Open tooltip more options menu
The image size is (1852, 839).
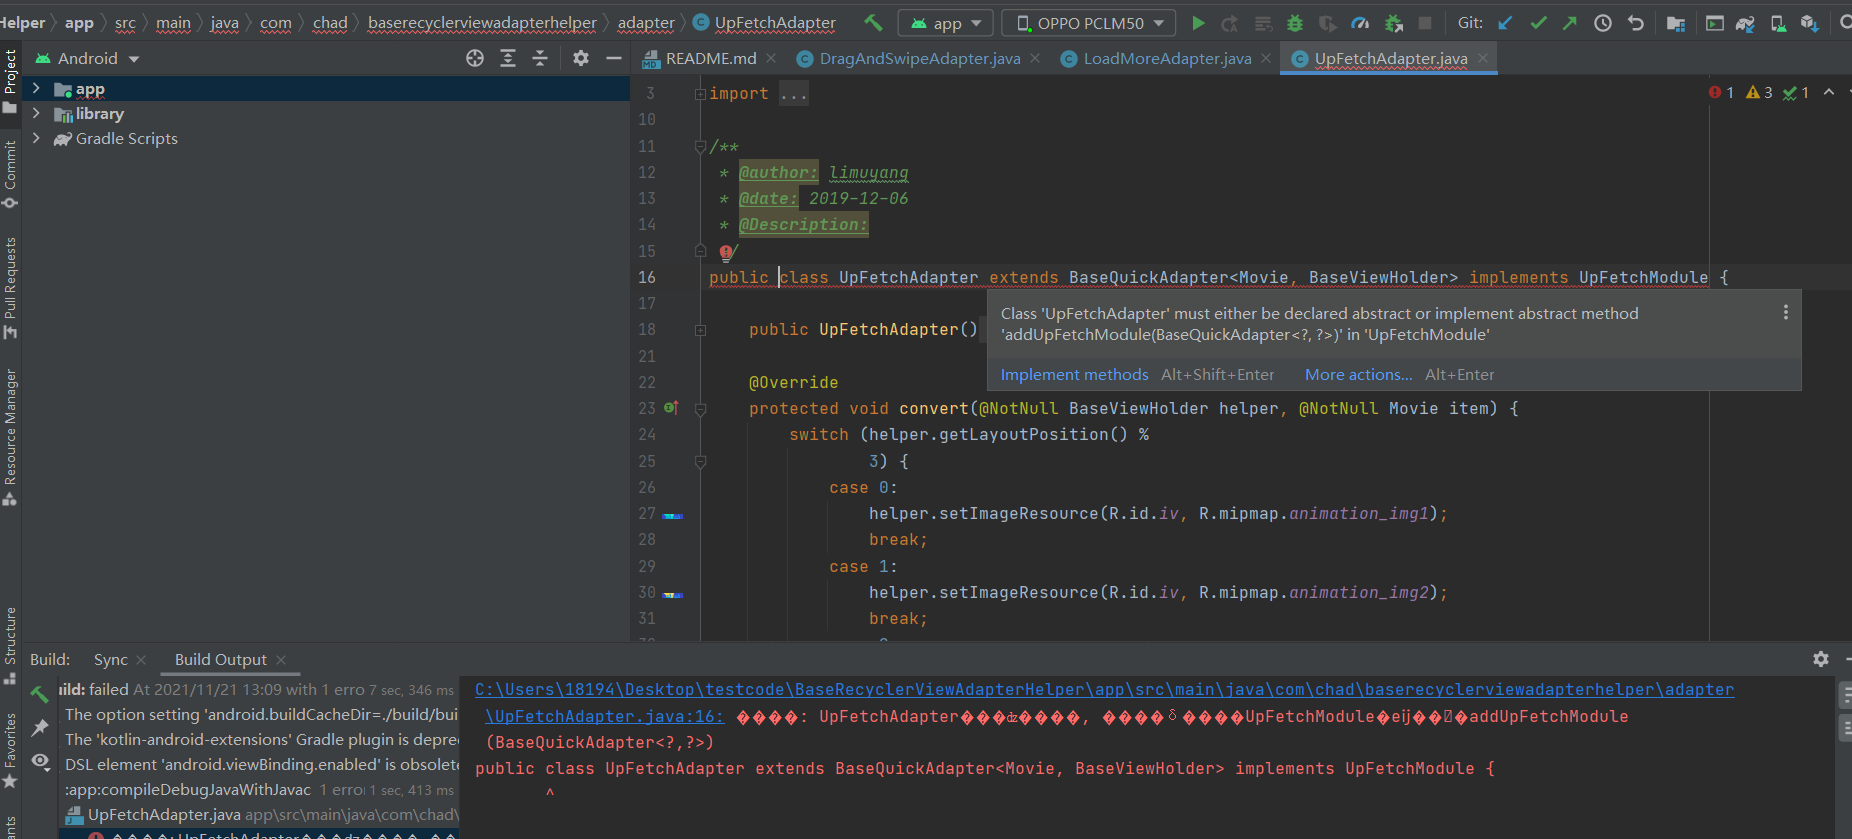1786,313
